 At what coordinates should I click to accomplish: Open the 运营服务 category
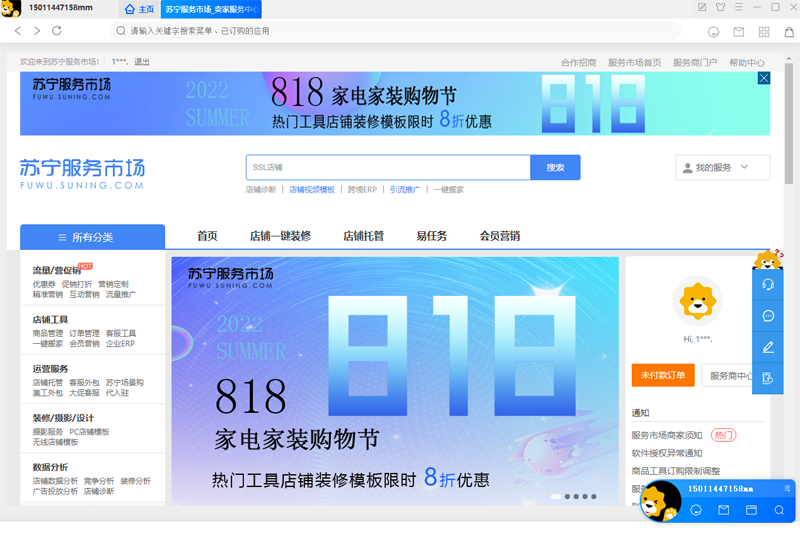click(x=50, y=369)
